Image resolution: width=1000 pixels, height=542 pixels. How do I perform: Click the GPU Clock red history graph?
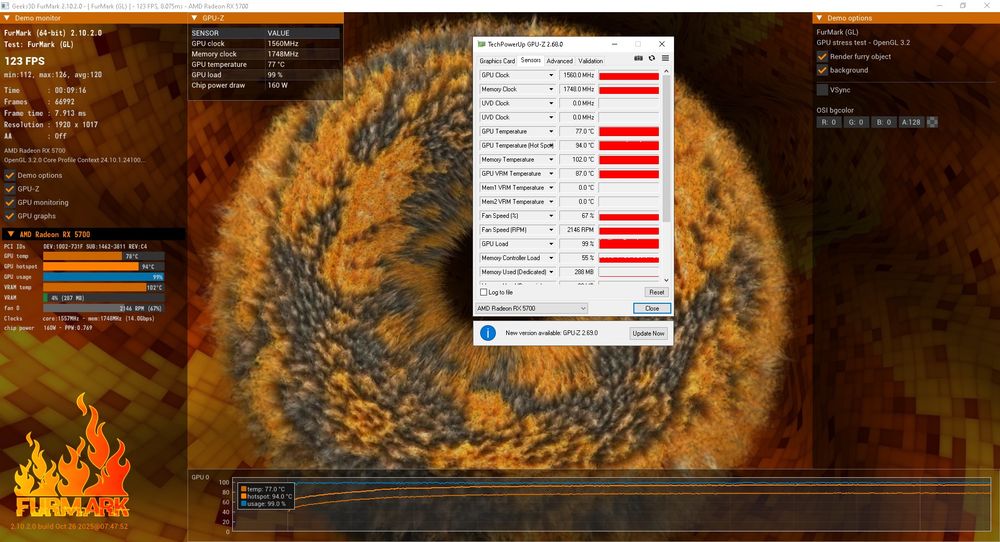[x=629, y=75]
